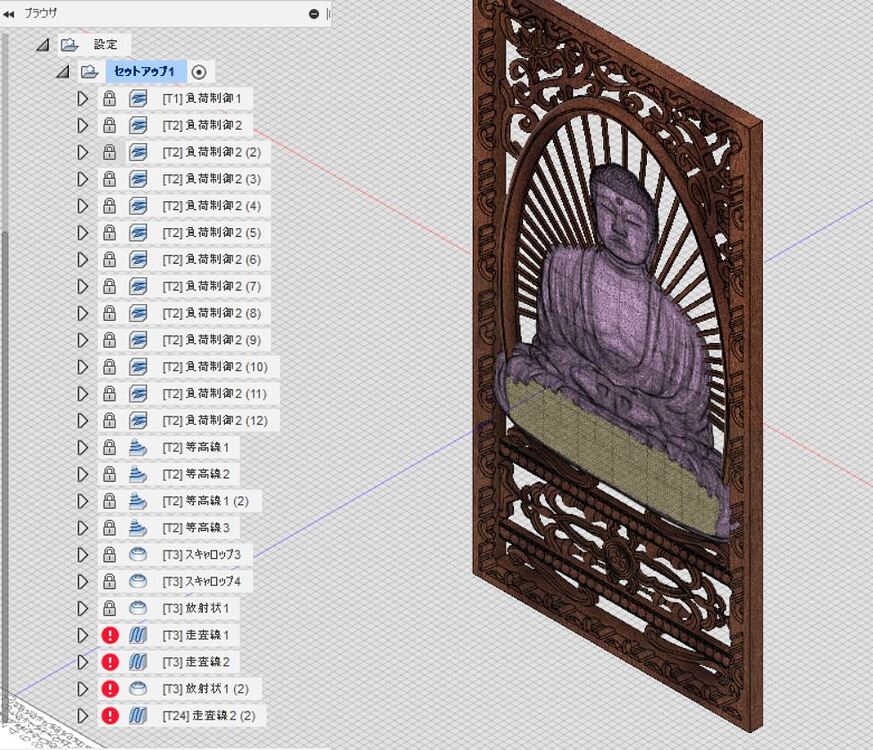Screen dimensions: 873x750
Task: Click the minimize pin button on browser header
Action: 313,14
